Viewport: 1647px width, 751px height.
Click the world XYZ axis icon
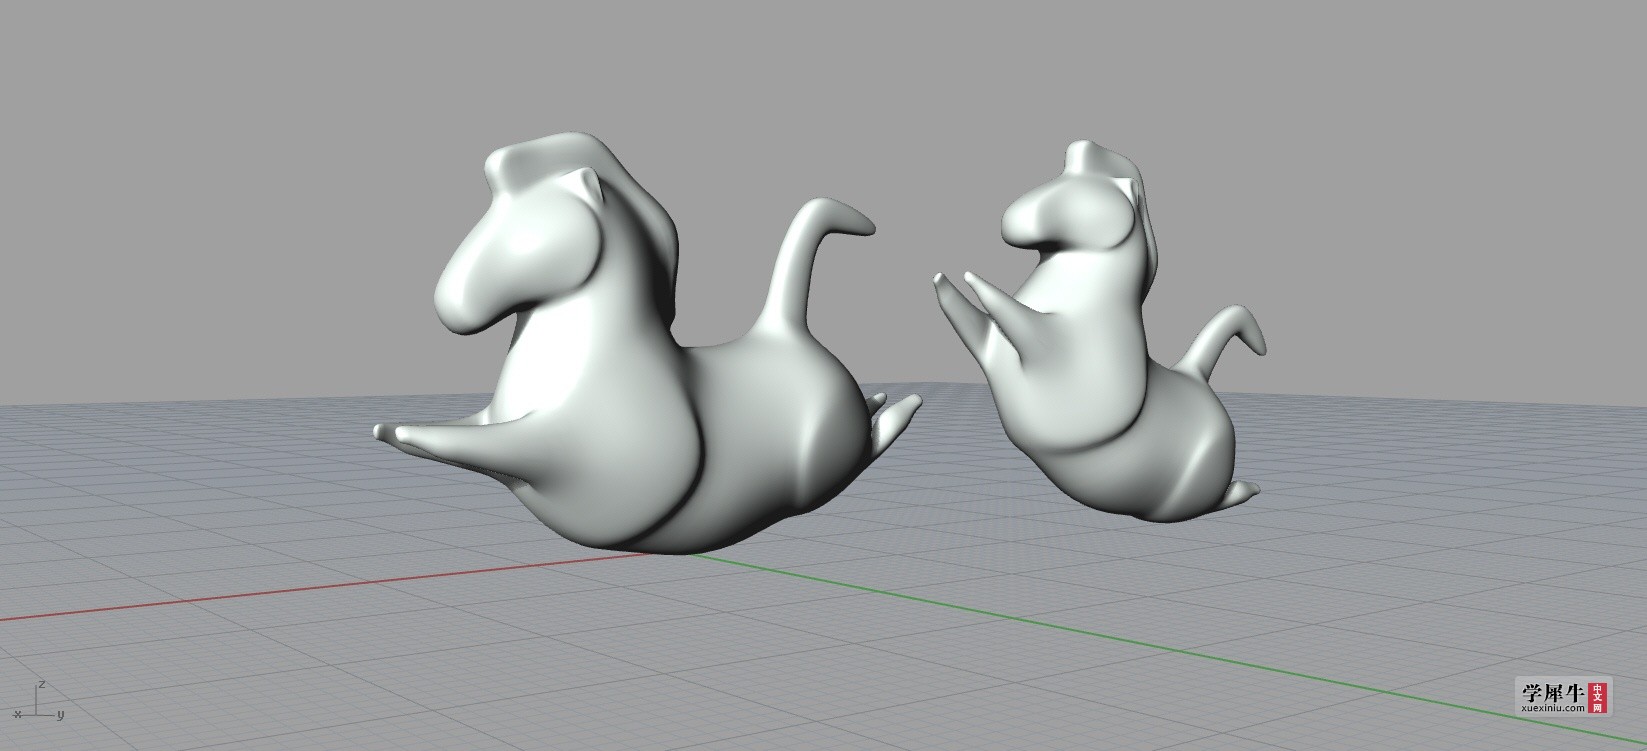point(40,702)
